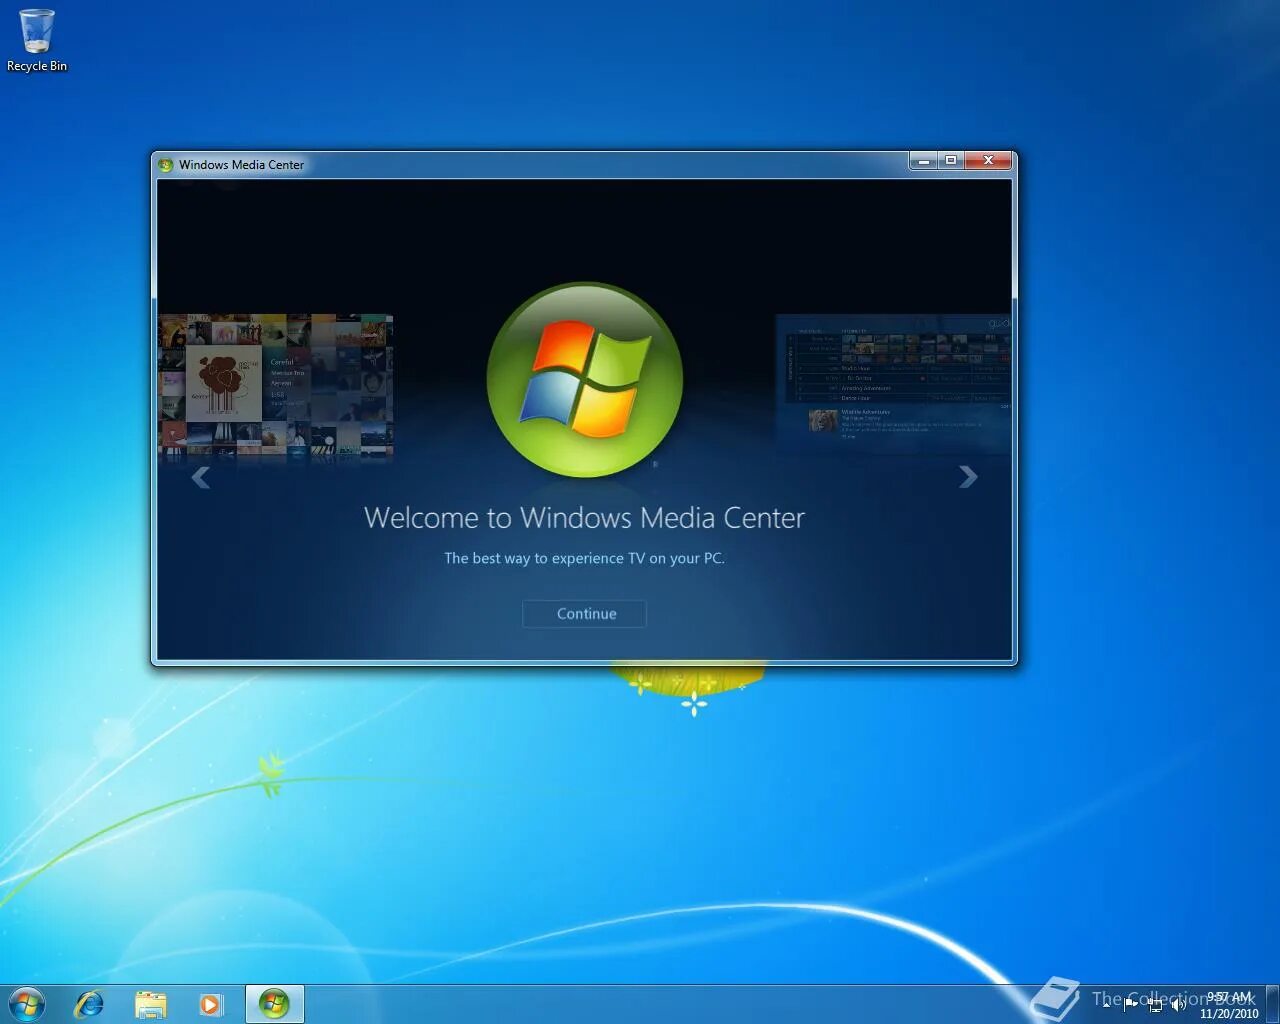Click 'The best way to experience TV' text
Viewport: 1280px width, 1024px height.
(584, 558)
